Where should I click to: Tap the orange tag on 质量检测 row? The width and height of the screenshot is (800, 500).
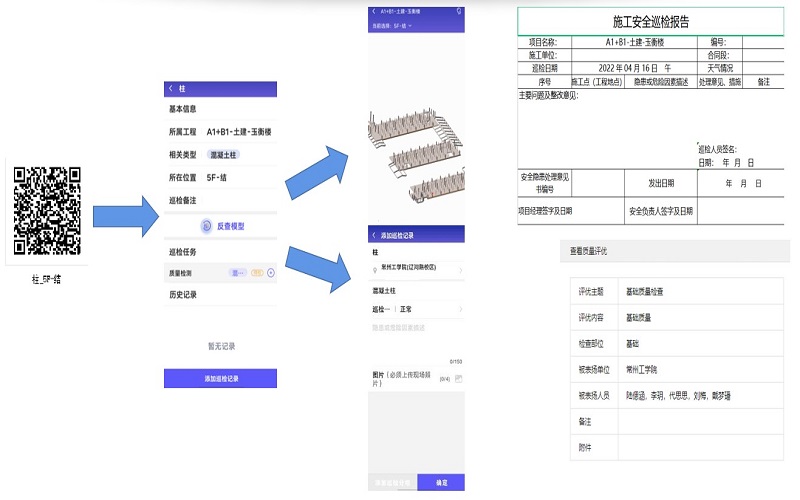point(257,273)
